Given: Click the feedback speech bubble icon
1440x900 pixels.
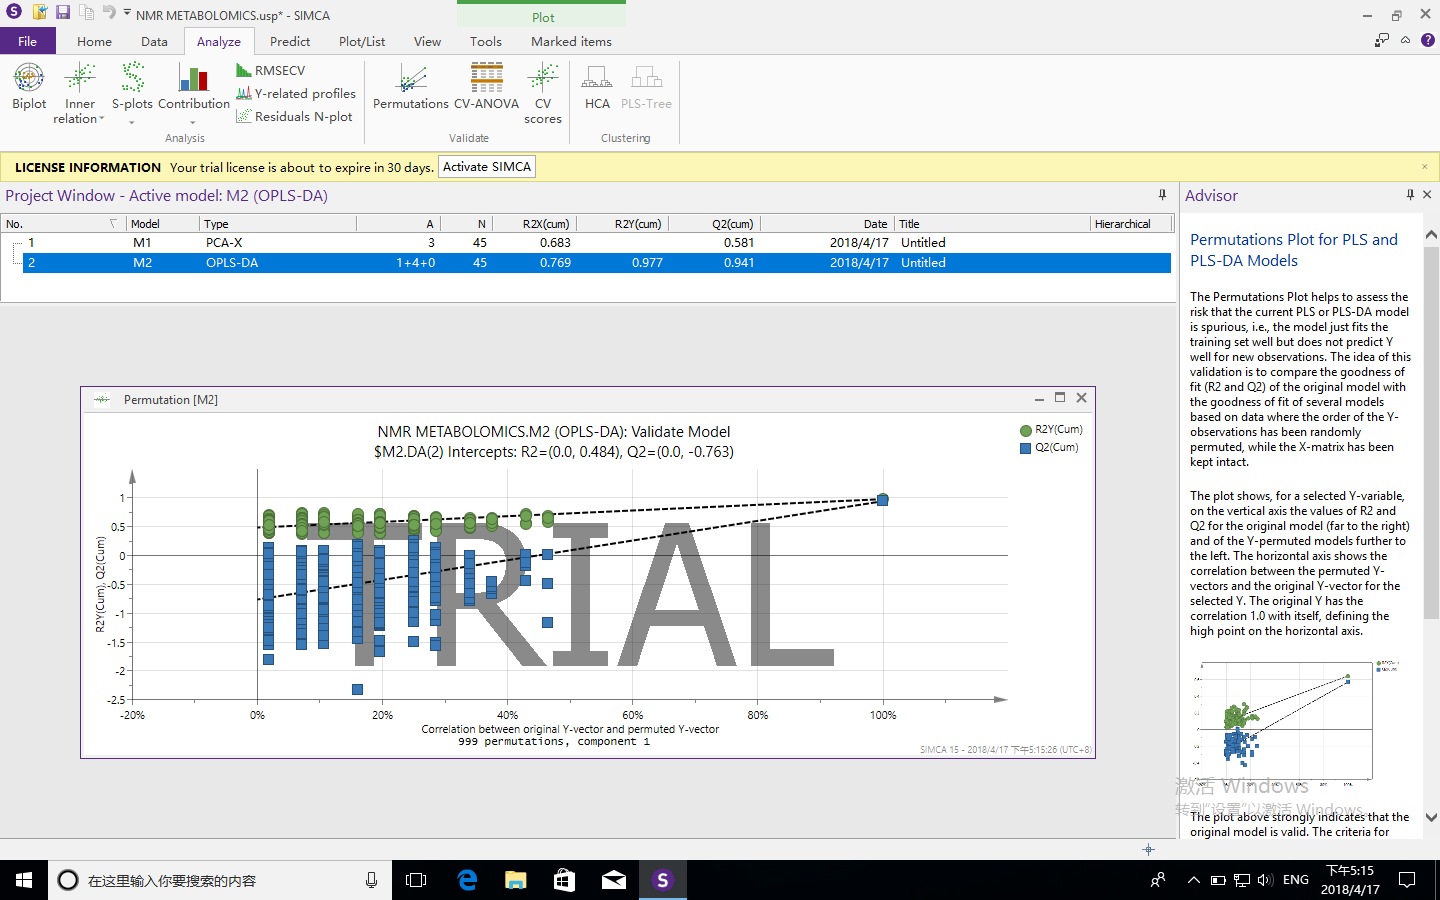Looking at the screenshot, I should (x=1382, y=40).
